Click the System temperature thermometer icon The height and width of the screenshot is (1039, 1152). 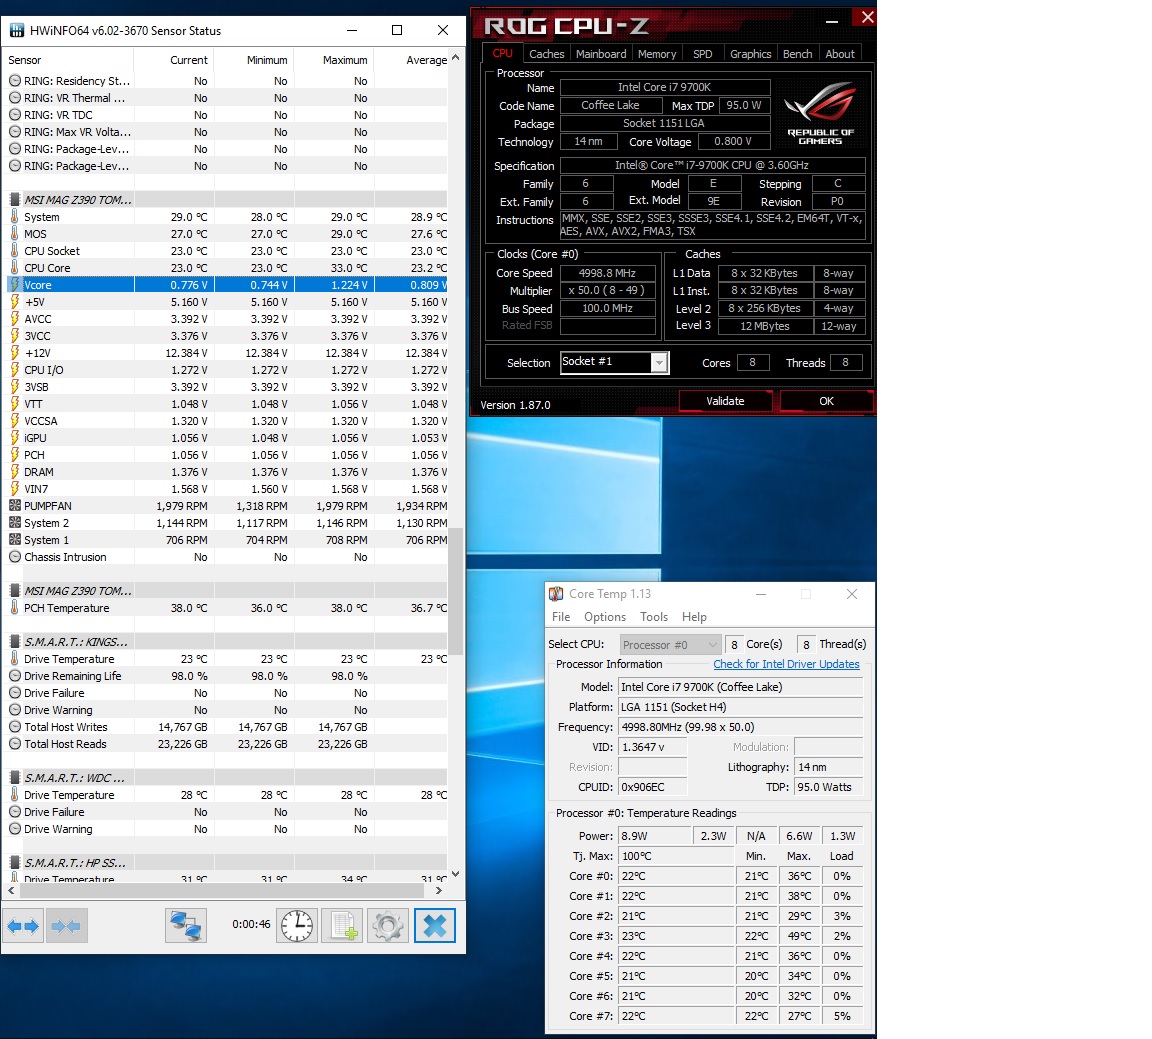(x=14, y=217)
